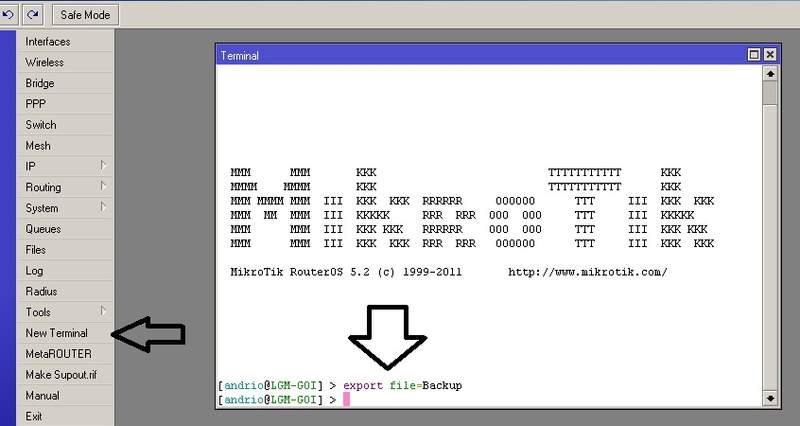Open the Switch menu item
The image size is (800, 426).
tap(65, 125)
